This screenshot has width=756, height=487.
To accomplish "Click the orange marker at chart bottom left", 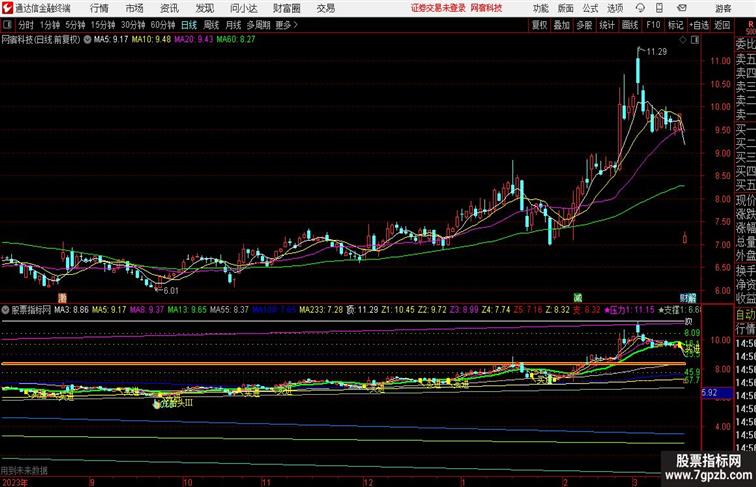I will point(62,298).
